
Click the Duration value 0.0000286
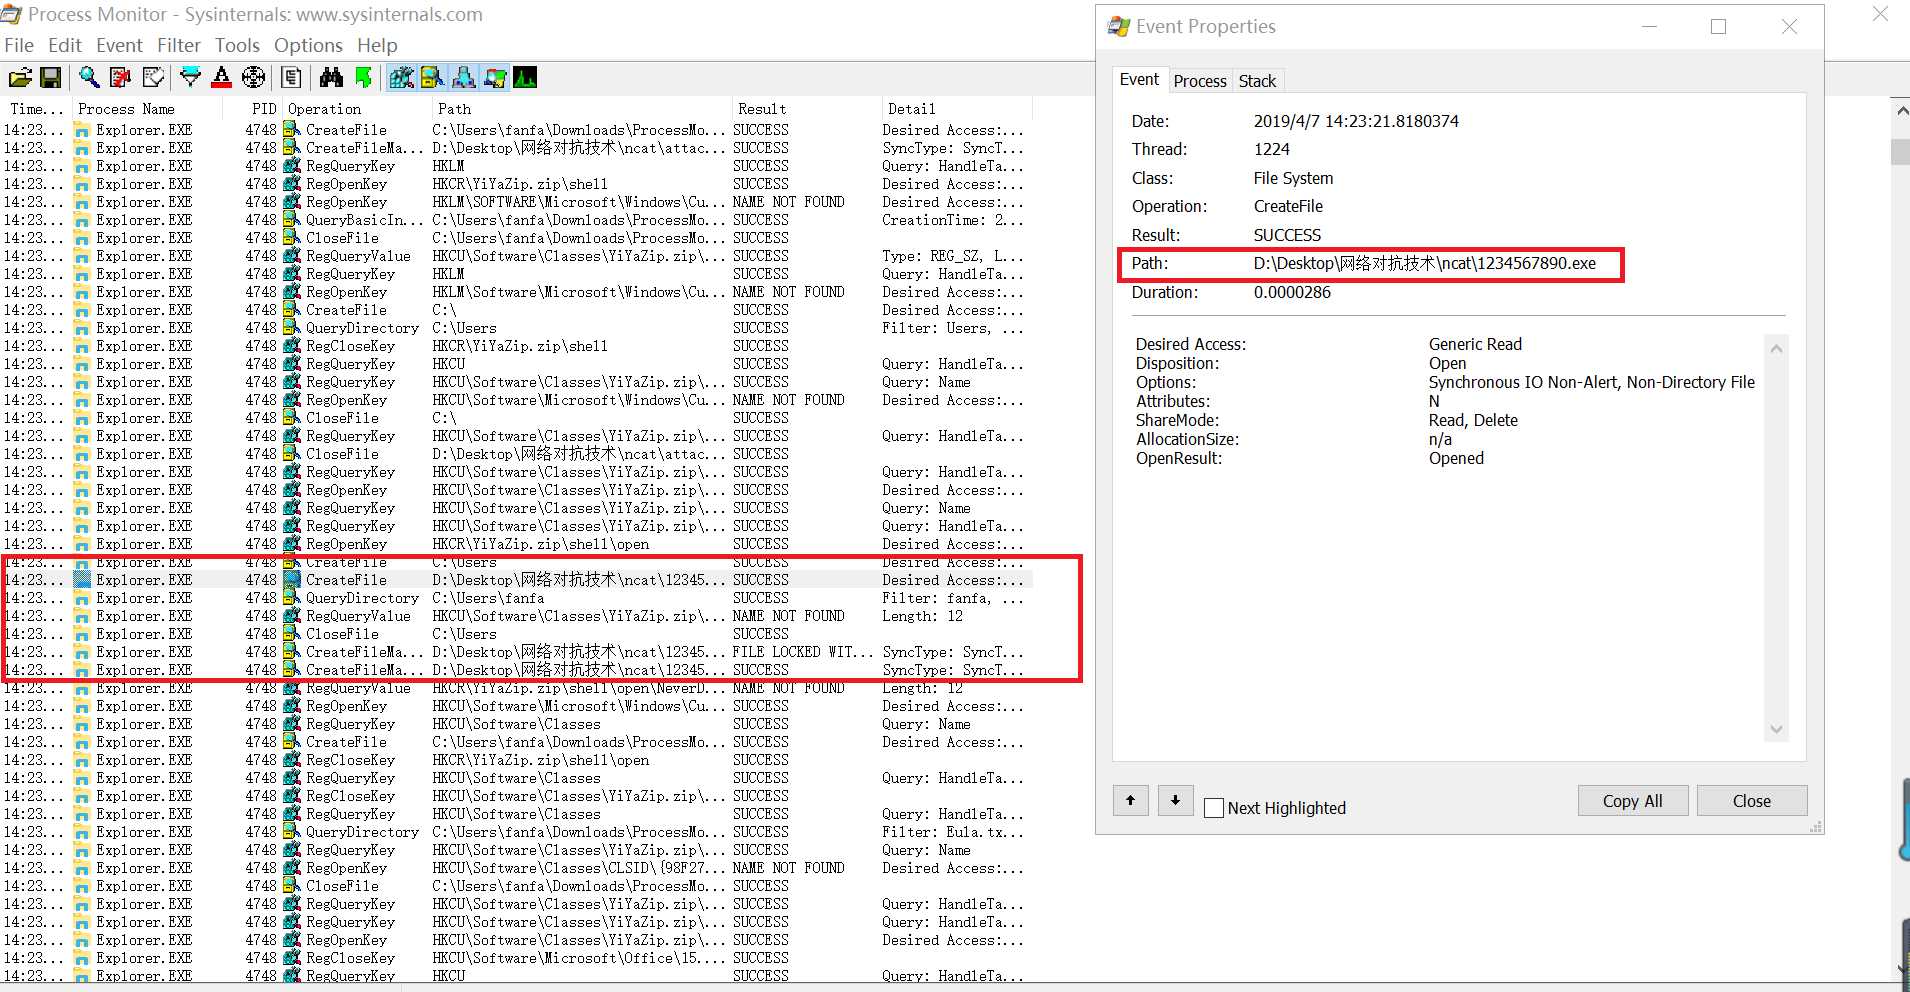tap(1292, 292)
